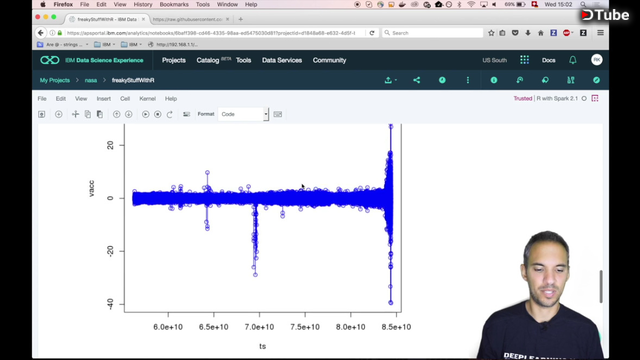This screenshot has height=360, width=640.
Task: Open the app switcher dot grid icon
Action: click(x=524, y=60)
